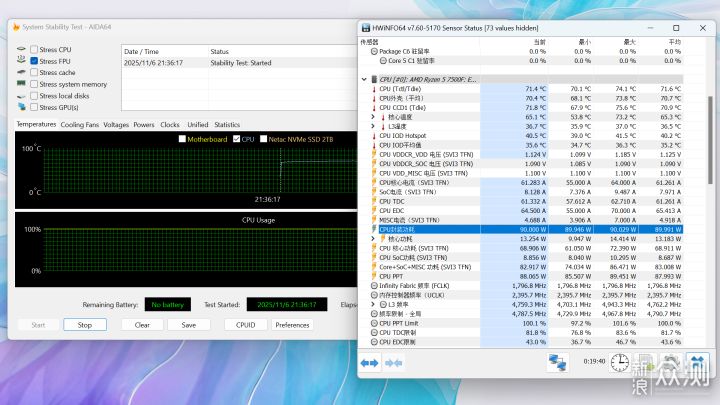Click the chip icon beside Stress cache
Viewport: 720px width, 405px height.
coord(21,72)
